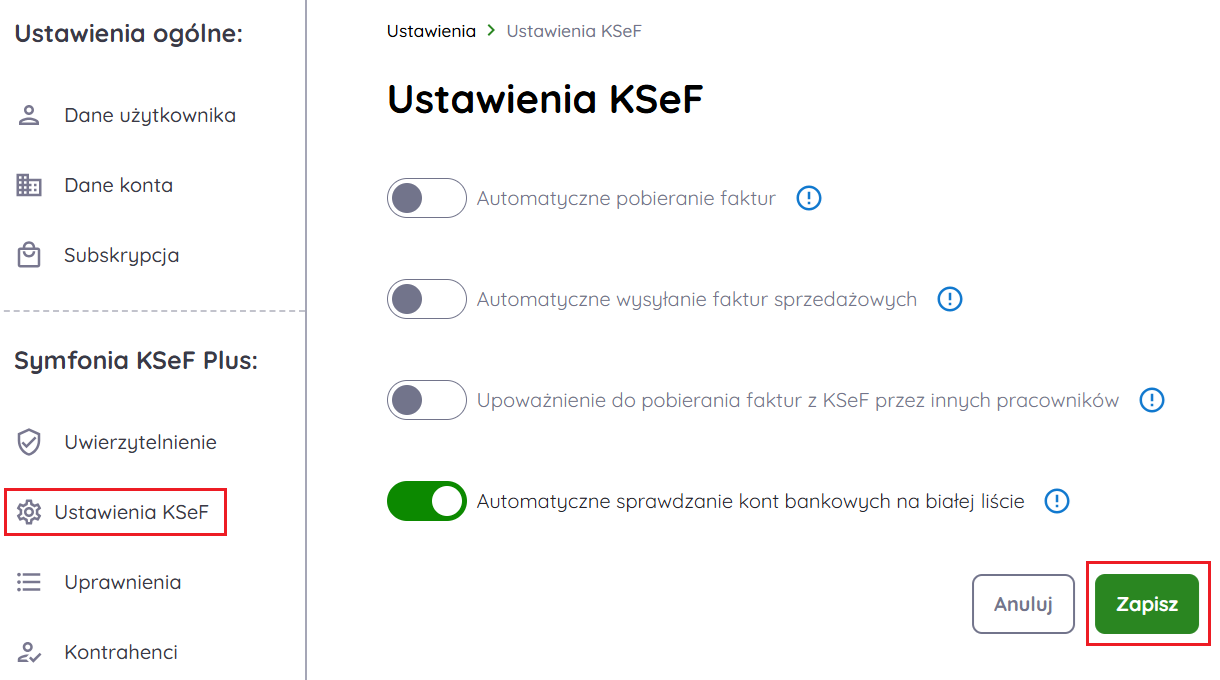The width and height of the screenshot is (1220, 680).
Task: Click the Dane konta building icon
Action: point(29,185)
